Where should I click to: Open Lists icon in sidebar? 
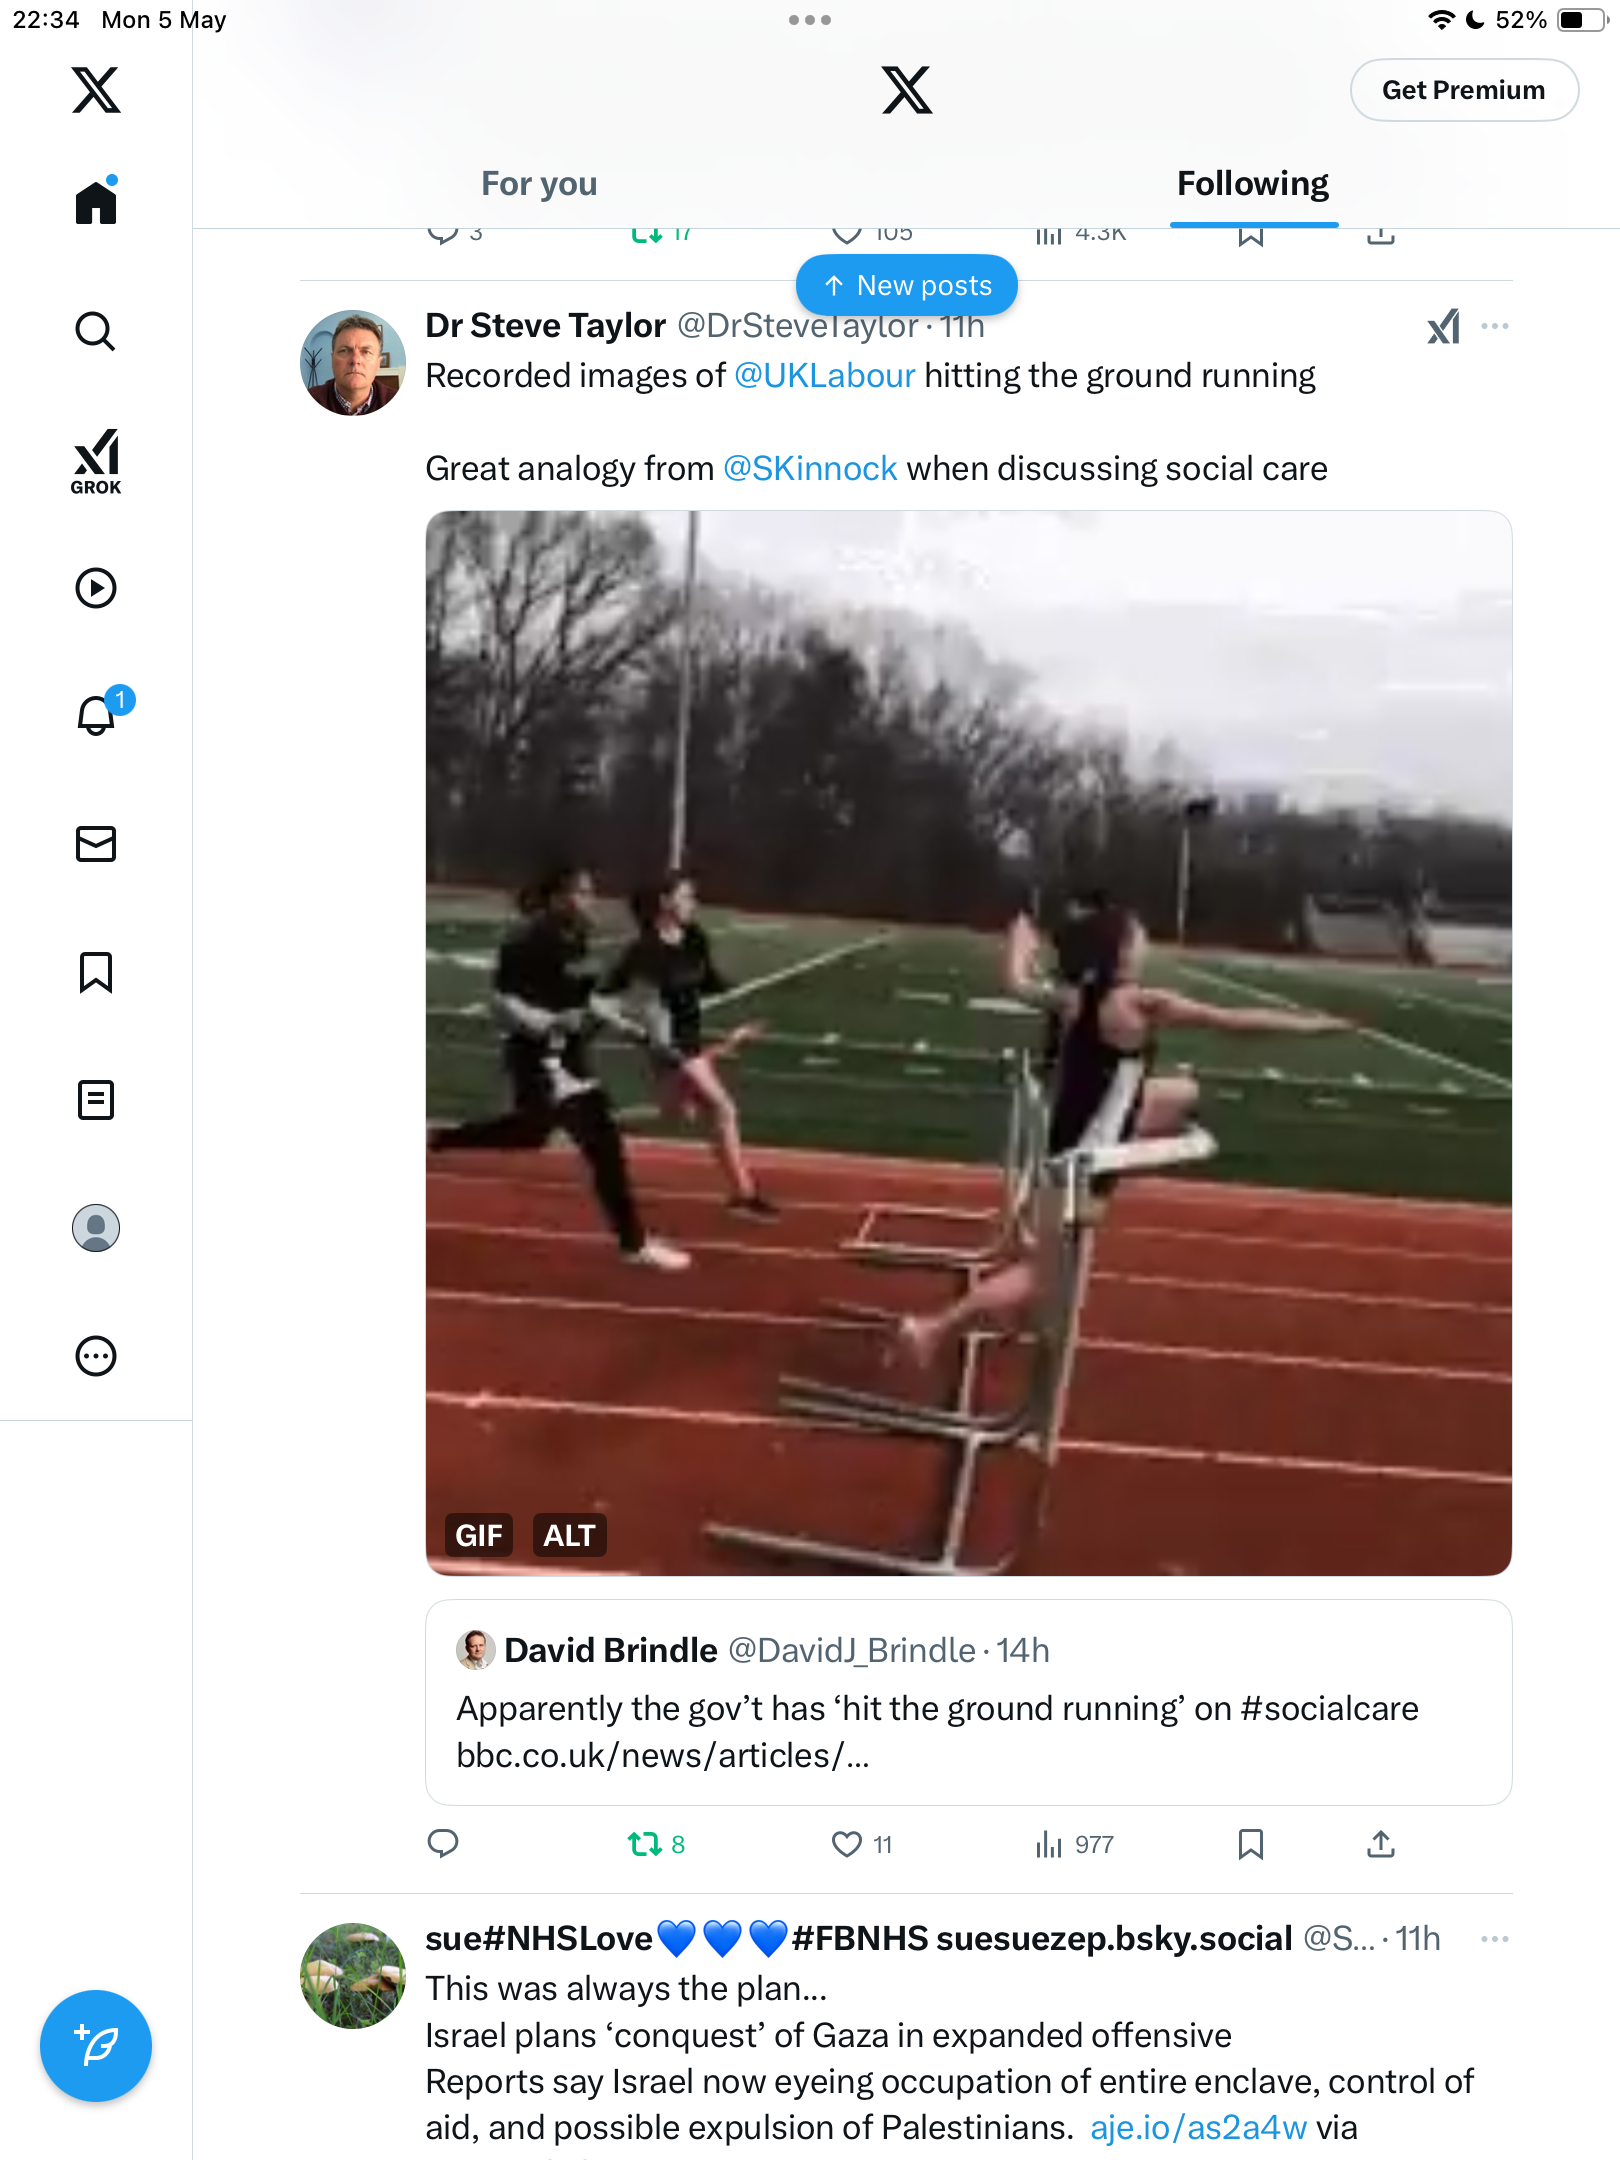point(96,1100)
